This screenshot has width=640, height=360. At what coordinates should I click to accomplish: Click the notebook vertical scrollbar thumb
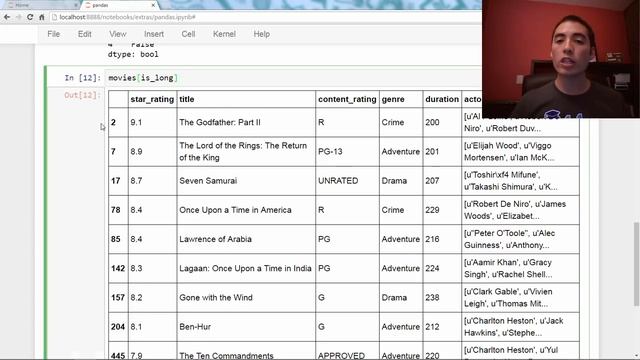point(636,264)
